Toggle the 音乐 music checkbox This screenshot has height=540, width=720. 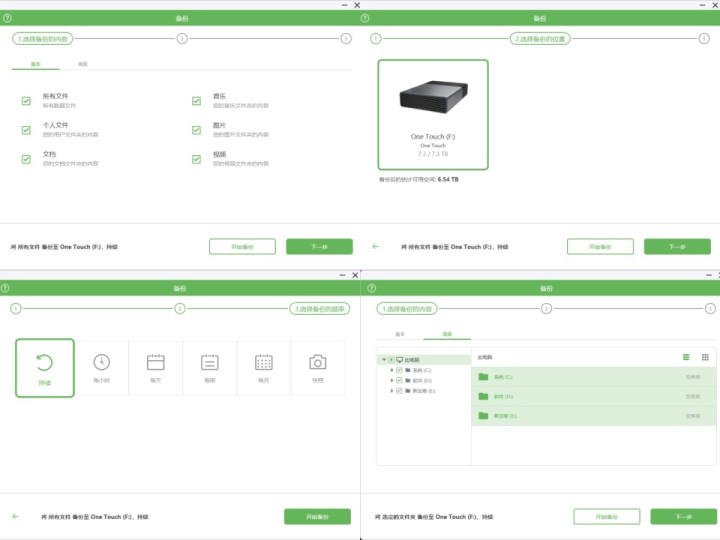pyautogui.click(x=197, y=101)
